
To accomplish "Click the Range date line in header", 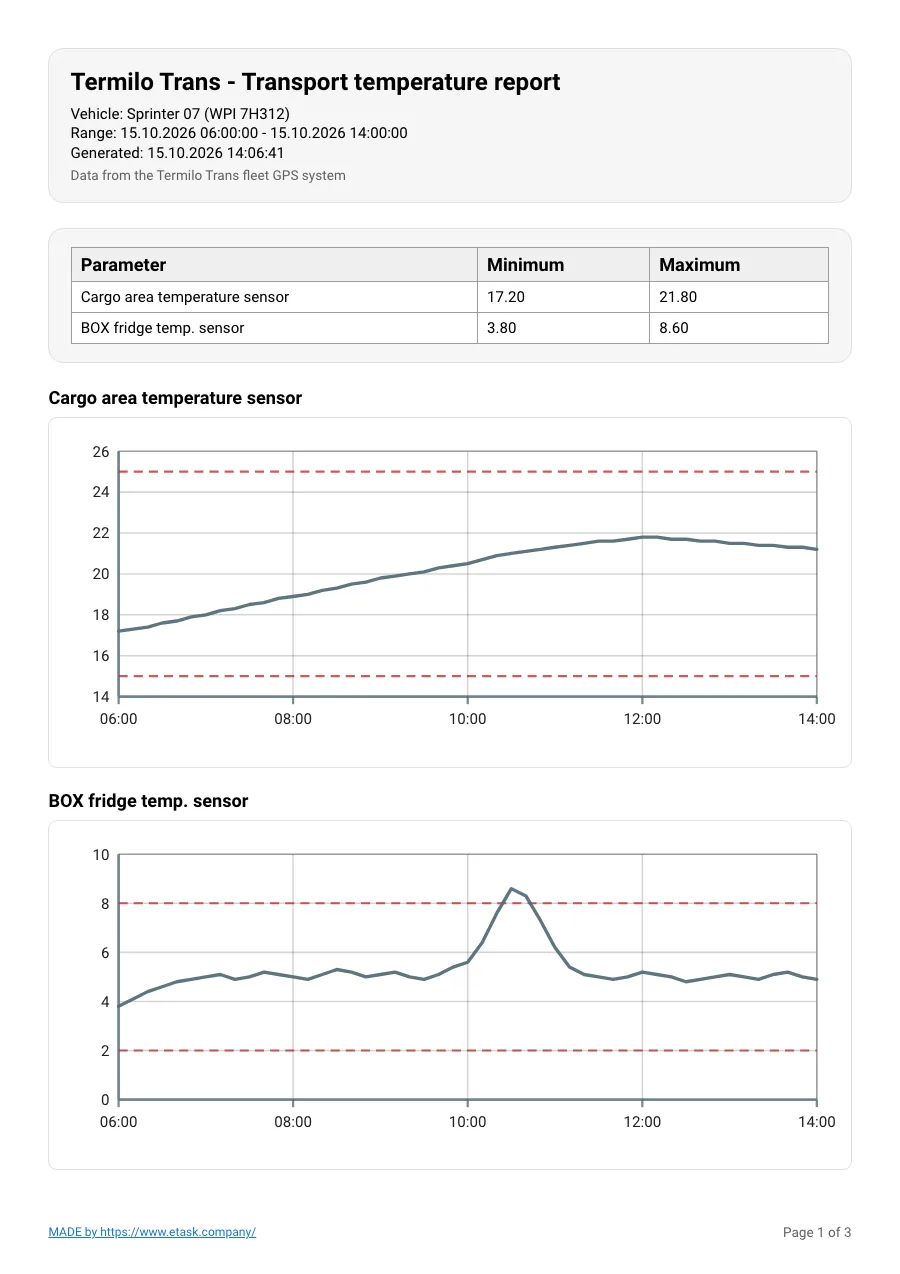I will (x=239, y=133).
